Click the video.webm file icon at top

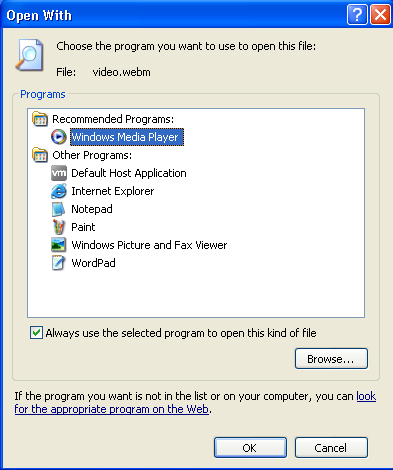[30, 55]
